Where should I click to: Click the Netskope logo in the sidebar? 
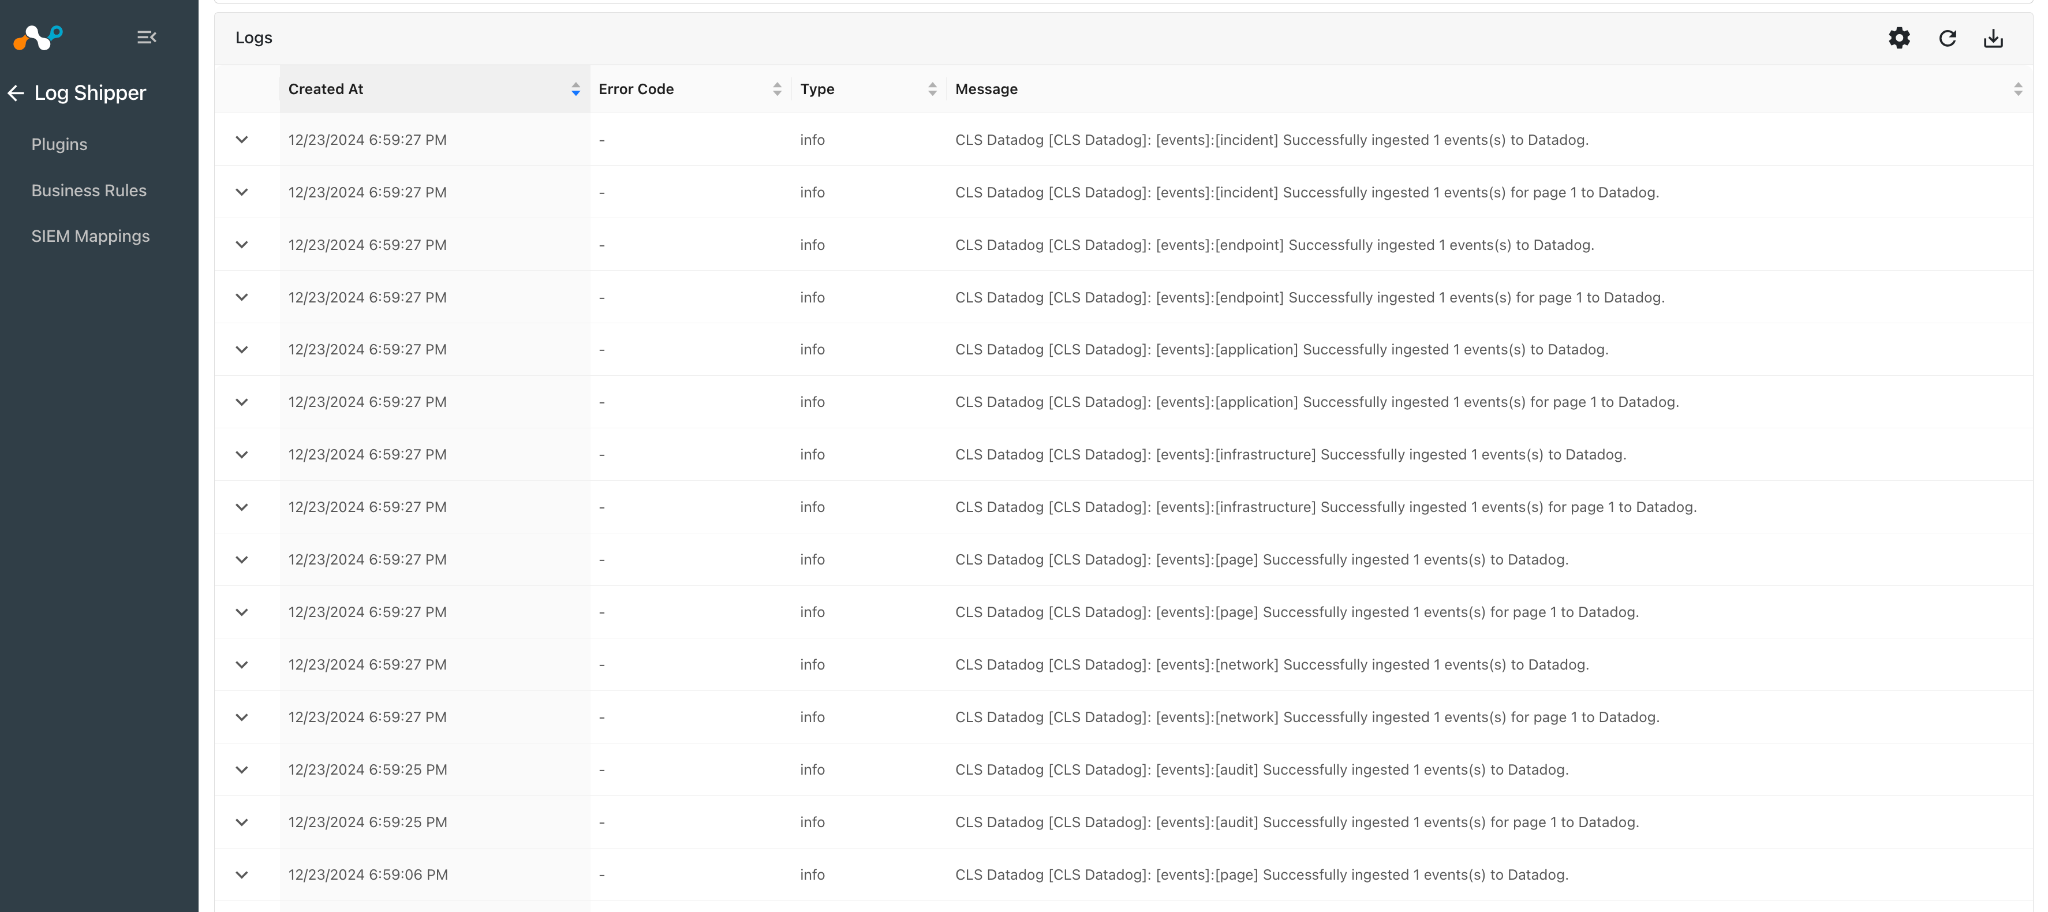[x=38, y=38]
